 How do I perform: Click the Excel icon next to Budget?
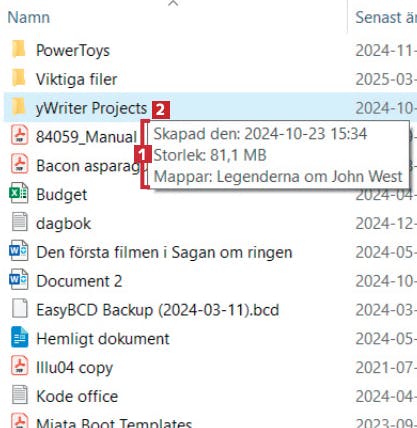pos(19,194)
